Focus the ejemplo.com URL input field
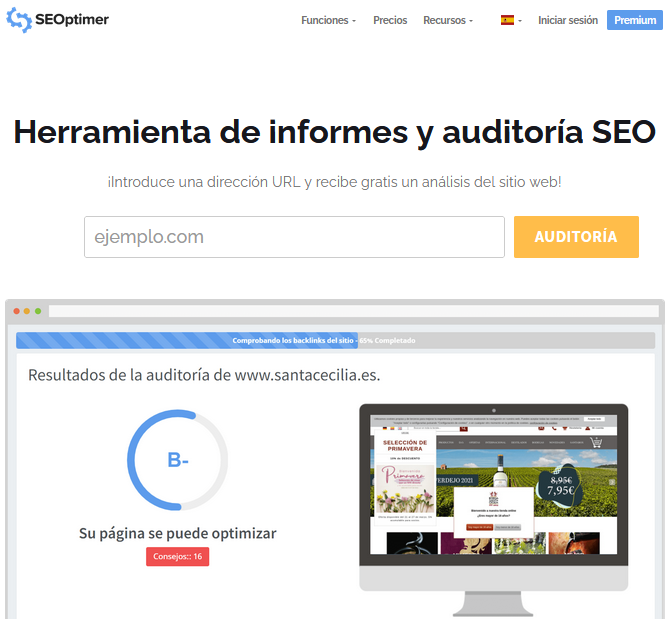Screen dimensions: 672x619 (294, 237)
